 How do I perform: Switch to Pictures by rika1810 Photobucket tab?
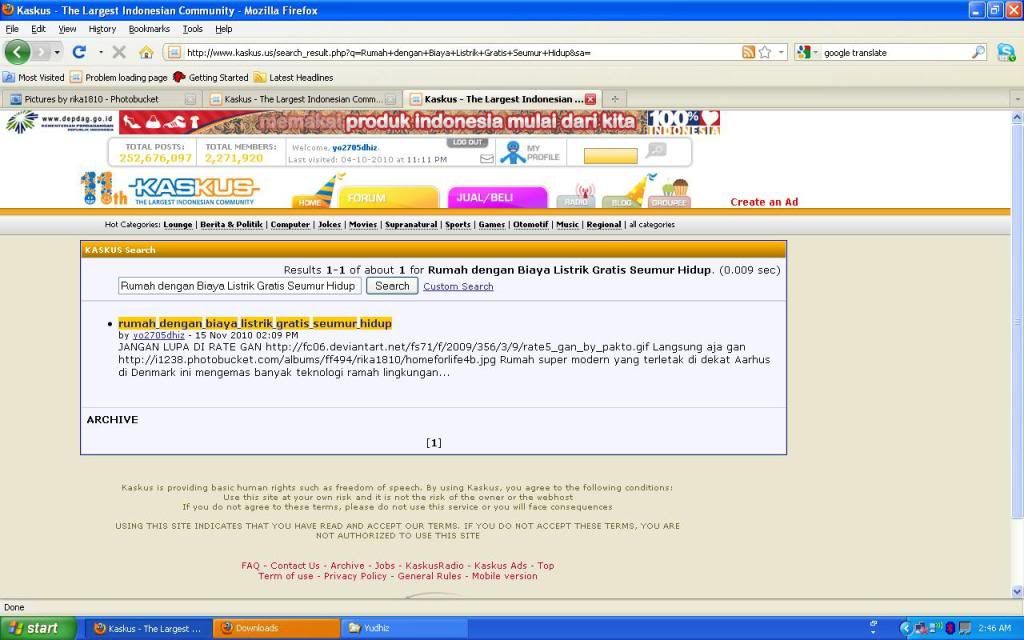point(102,99)
